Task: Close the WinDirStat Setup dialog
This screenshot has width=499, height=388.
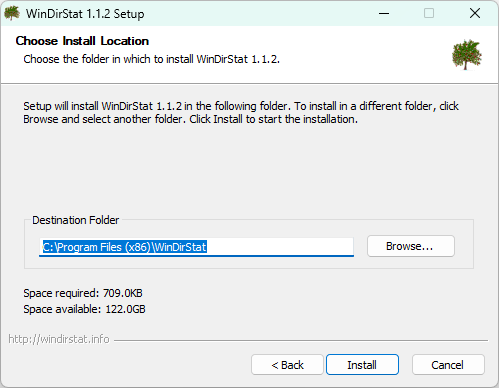Action: click(x=475, y=13)
